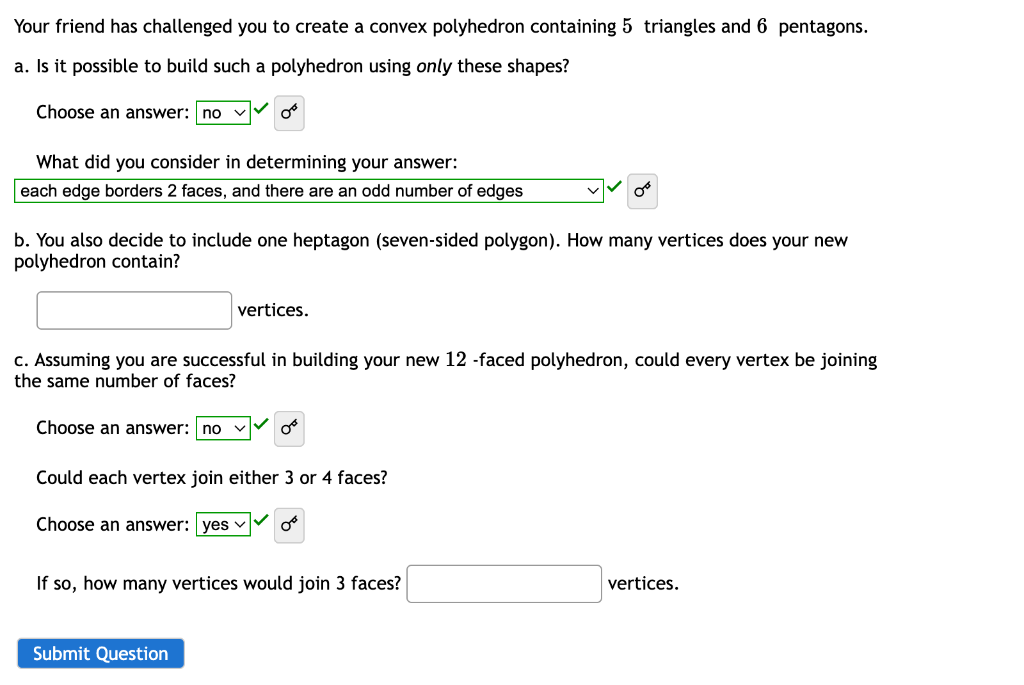This screenshot has width=1024, height=685.
Task: Click the key icon next to the yes dropdown
Action: pos(289,525)
